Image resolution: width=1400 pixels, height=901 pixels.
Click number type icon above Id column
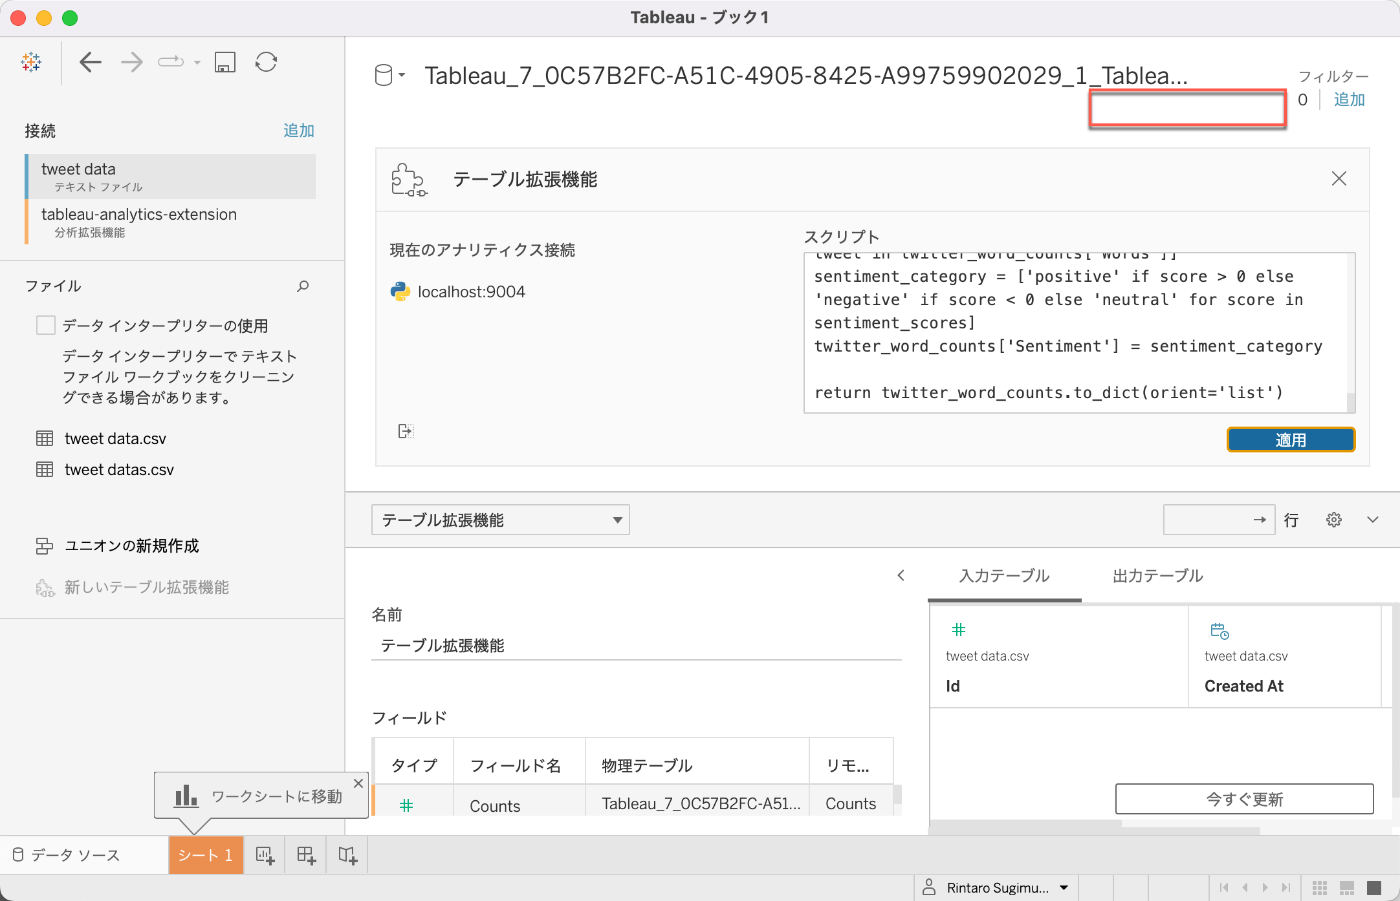coord(958,629)
